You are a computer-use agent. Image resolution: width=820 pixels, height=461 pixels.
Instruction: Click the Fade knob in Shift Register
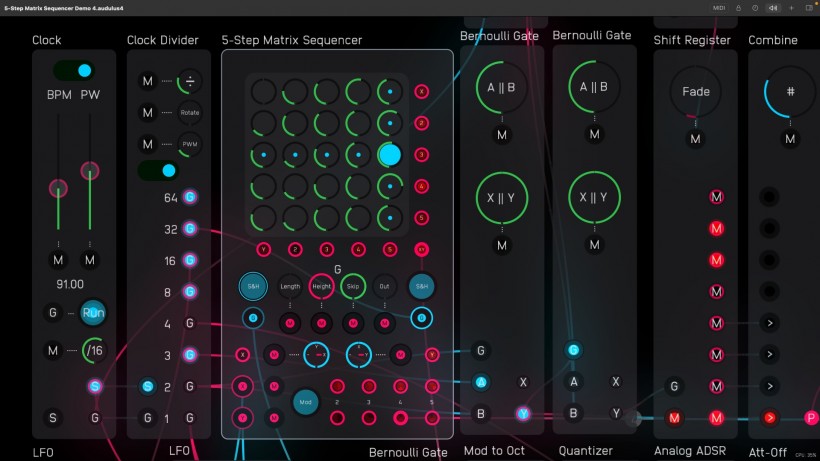[x=696, y=92]
